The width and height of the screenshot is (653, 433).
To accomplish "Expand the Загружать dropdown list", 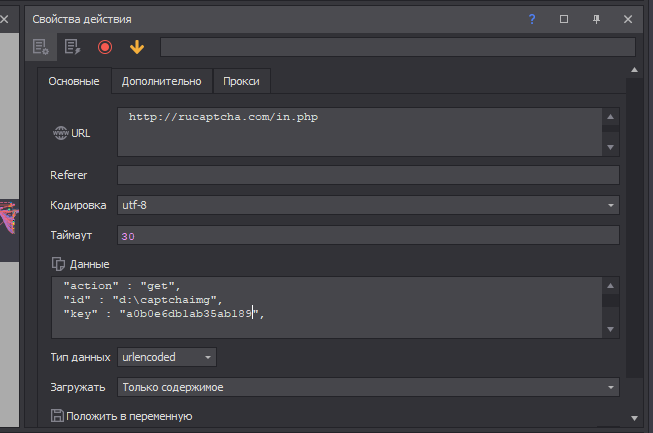I will (368, 387).
